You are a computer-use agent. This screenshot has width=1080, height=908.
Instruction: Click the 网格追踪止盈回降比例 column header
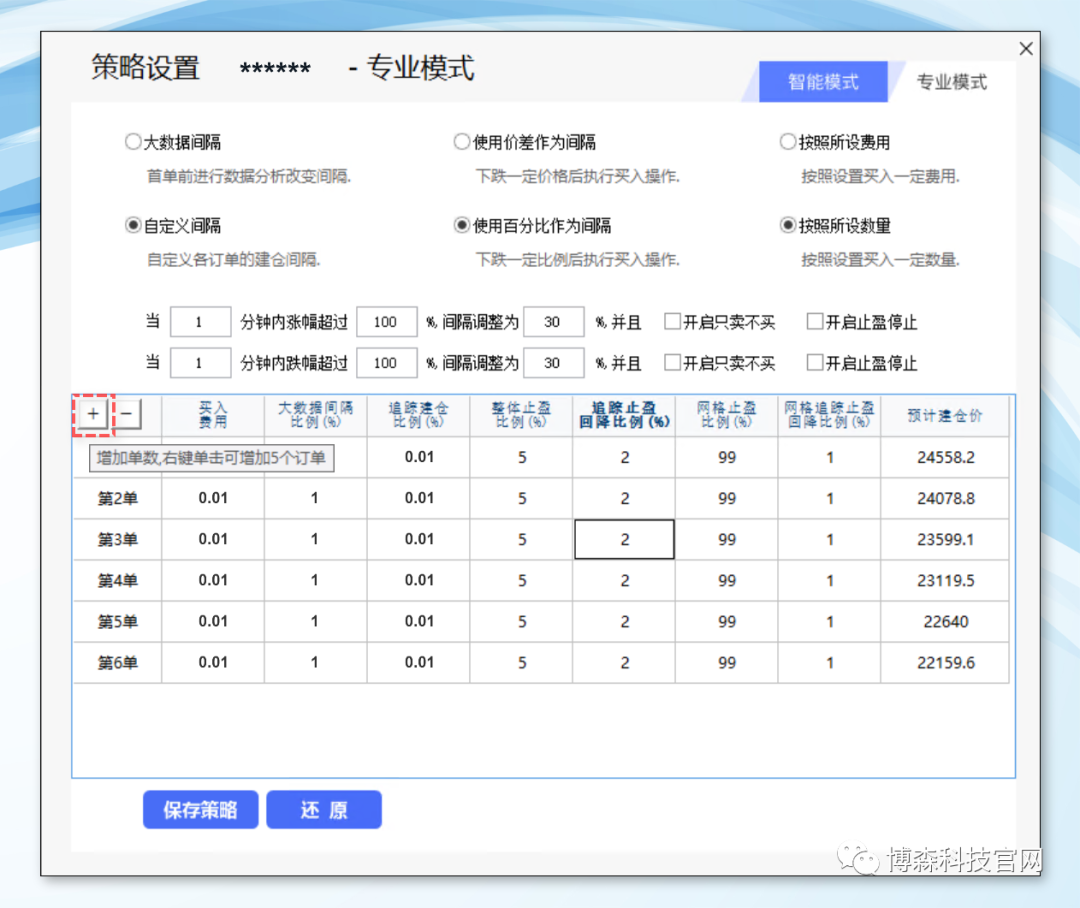point(829,415)
